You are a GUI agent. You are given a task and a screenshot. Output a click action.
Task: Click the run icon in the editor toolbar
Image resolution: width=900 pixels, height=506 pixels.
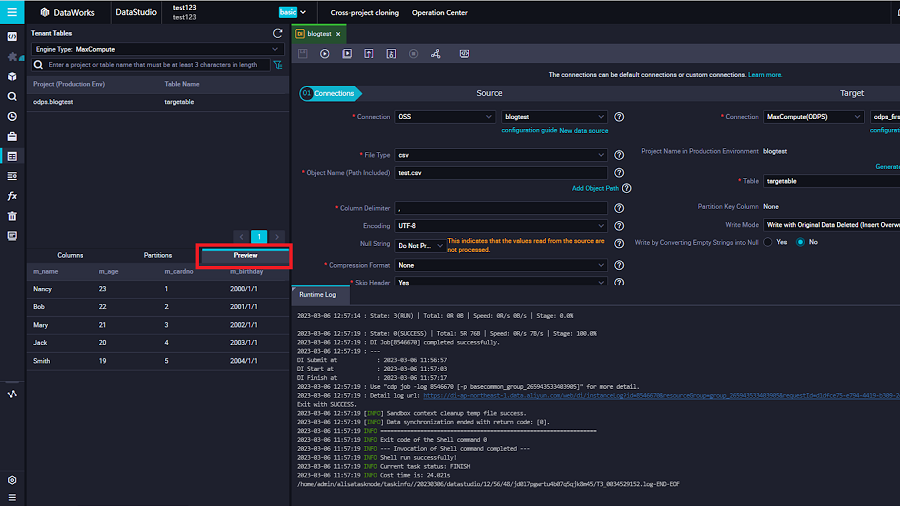point(325,53)
